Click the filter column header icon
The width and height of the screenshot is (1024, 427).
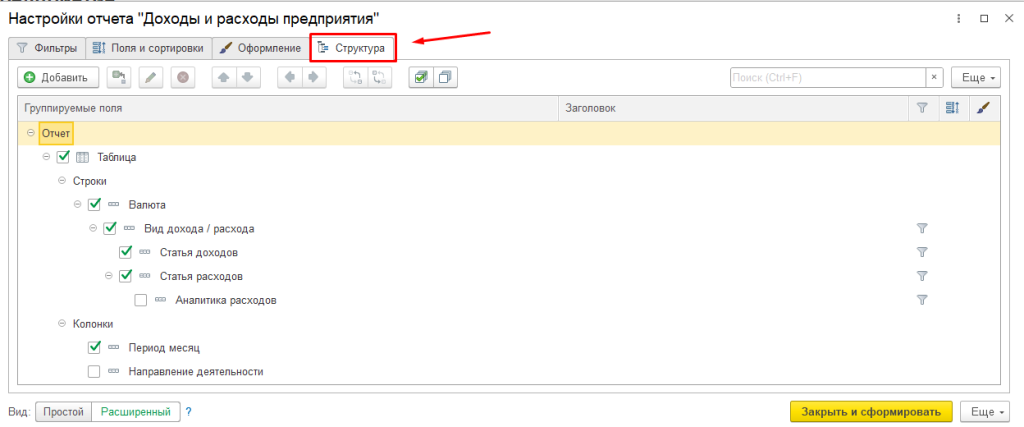(x=921, y=109)
